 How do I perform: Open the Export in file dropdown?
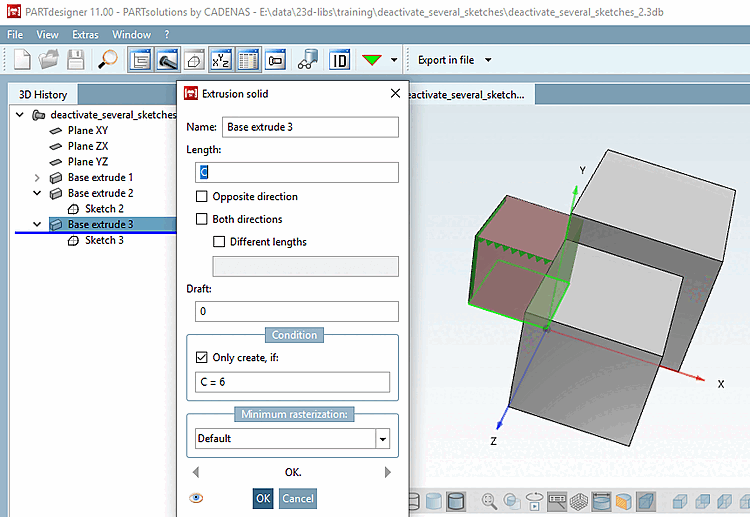[x=487, y=60]
